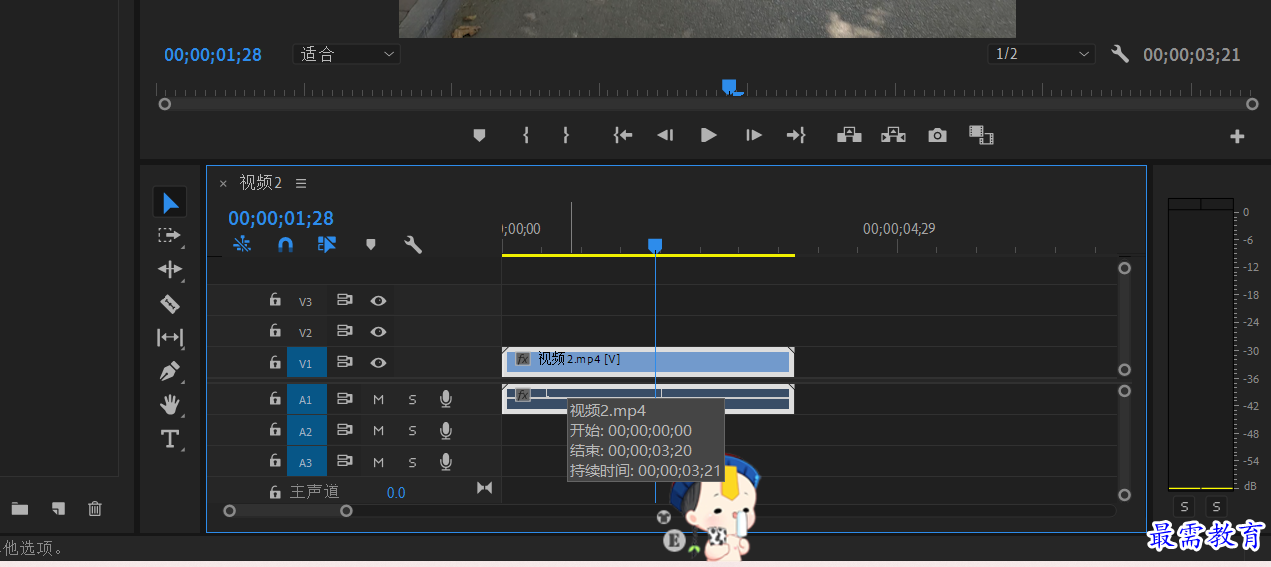Select the Selection tool arrow
The height and width of the screenshot is (567, 1271).
click(x=170, y=203)
